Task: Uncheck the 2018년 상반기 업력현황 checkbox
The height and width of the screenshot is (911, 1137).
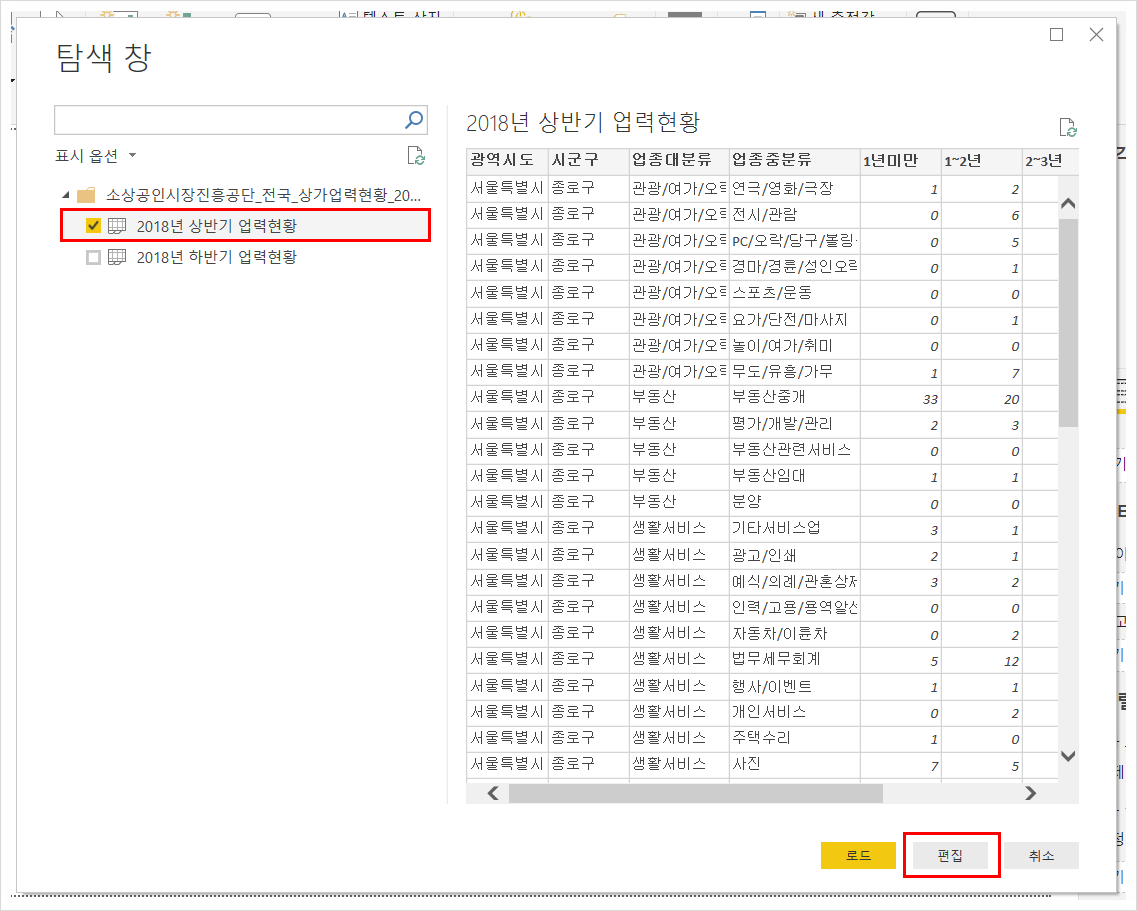Action: pos(93,226)
